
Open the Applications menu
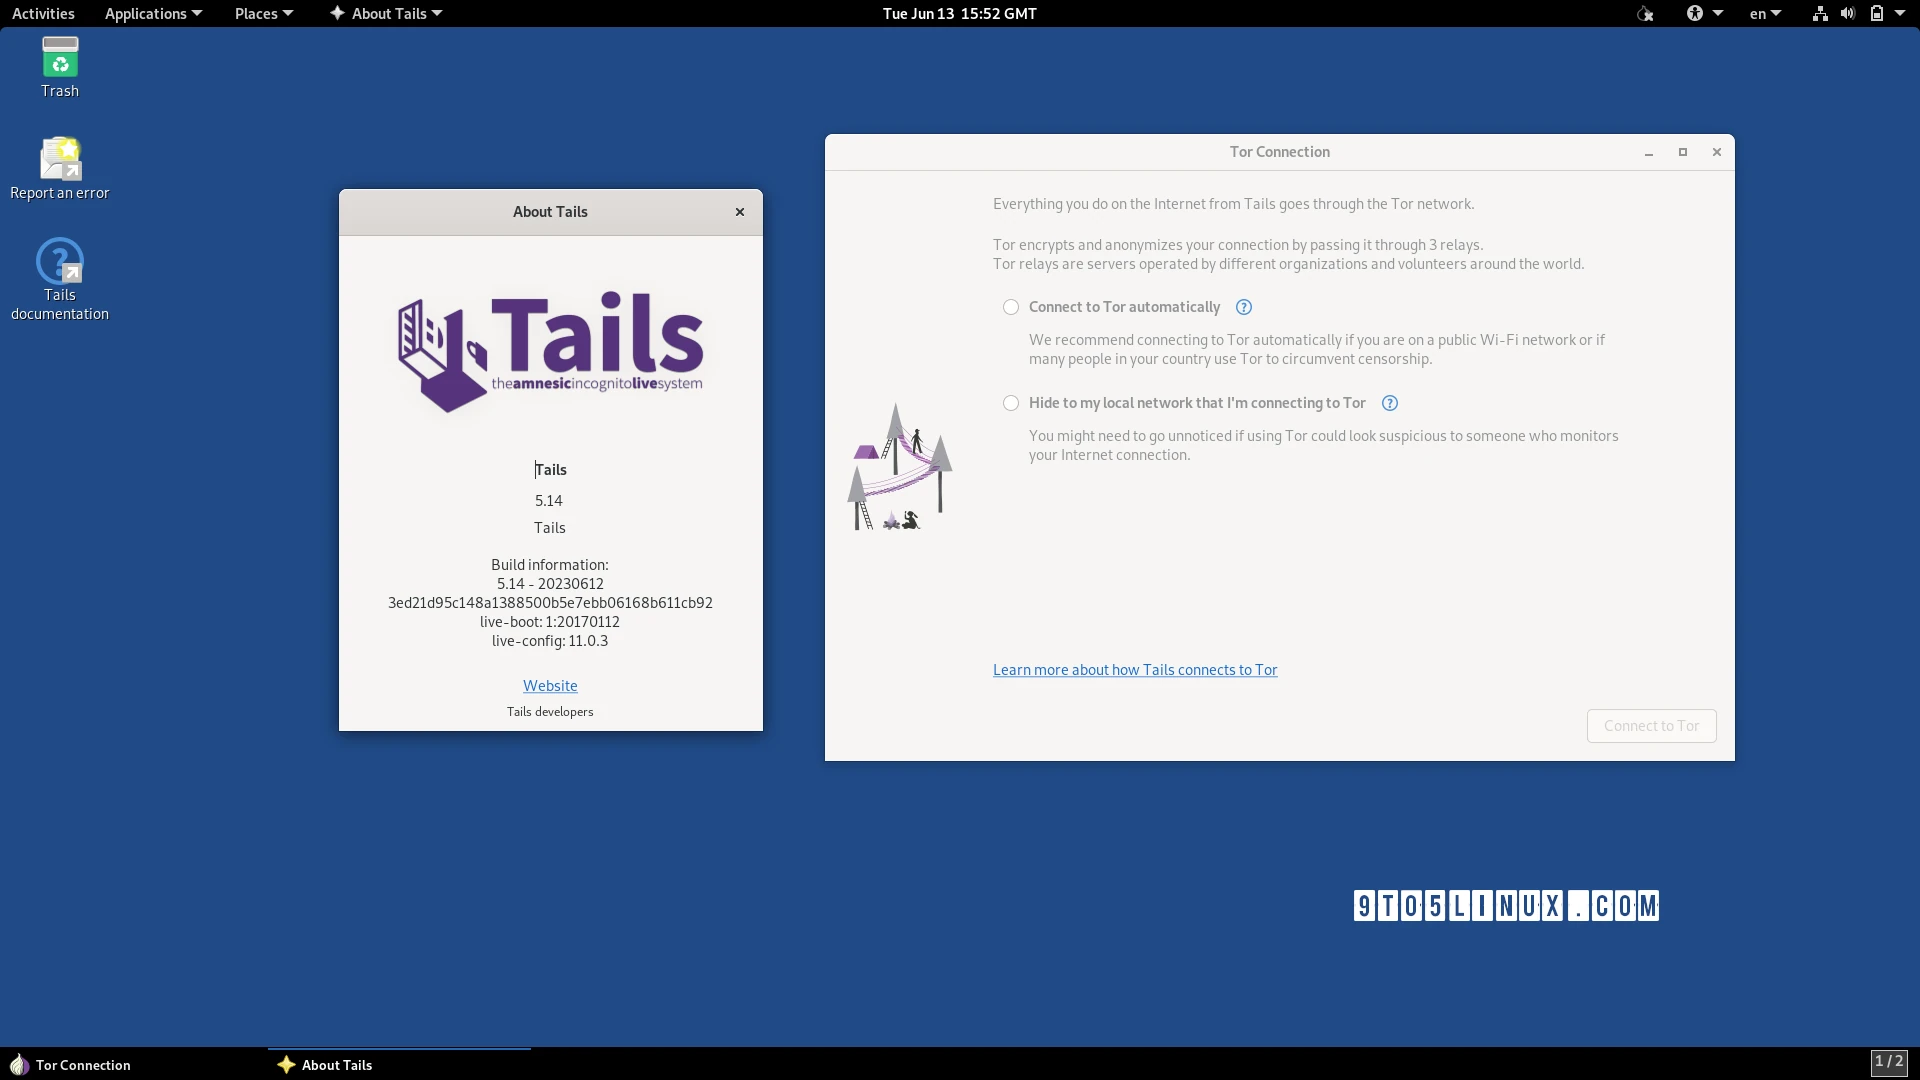(x=146, y=13)
